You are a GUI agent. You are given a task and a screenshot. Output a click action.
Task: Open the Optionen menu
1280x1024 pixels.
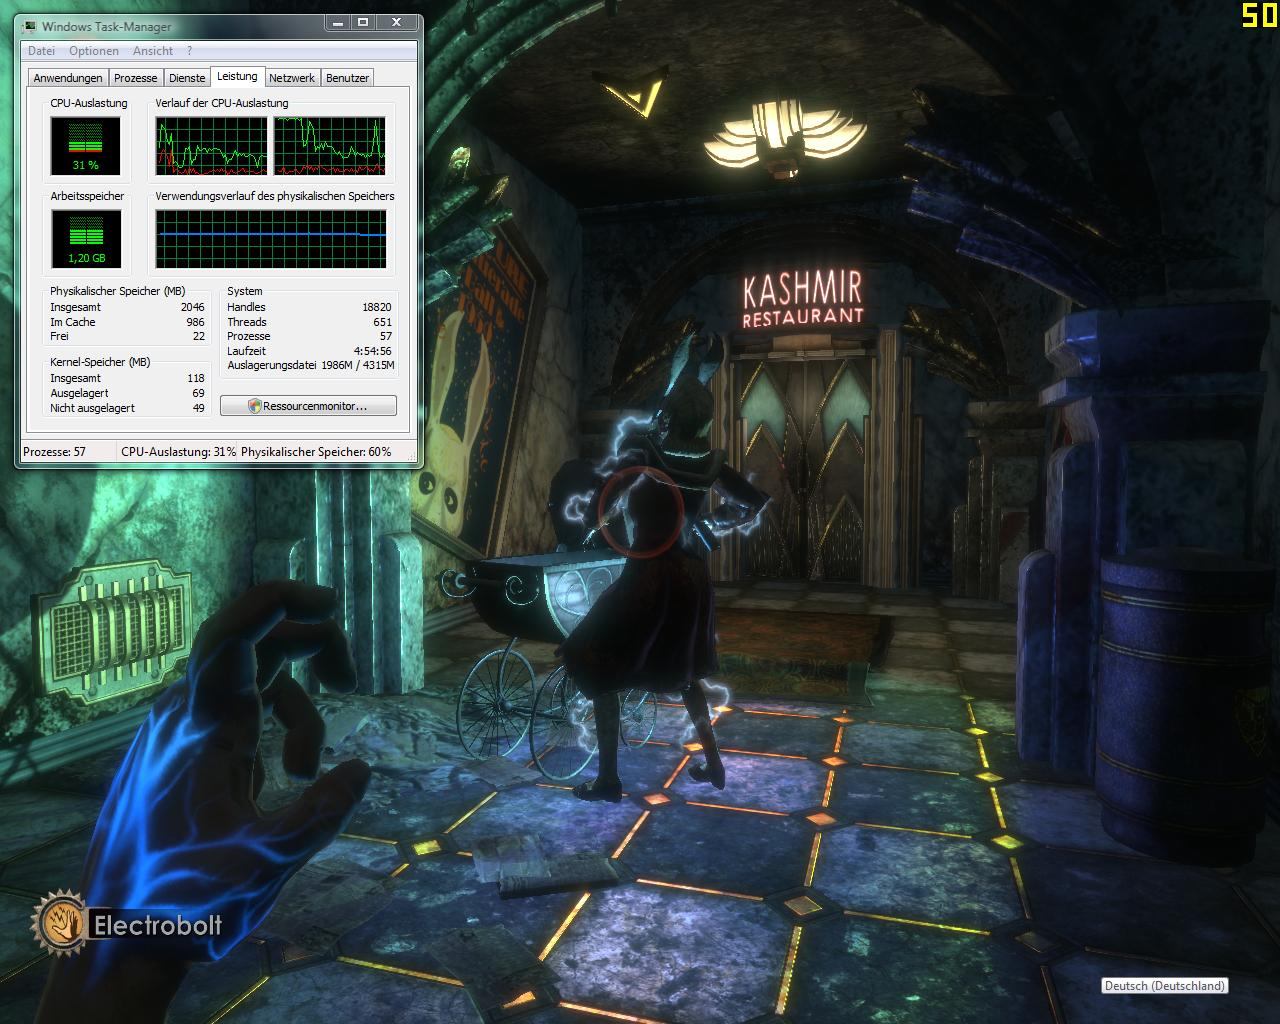tap(94, 51)
